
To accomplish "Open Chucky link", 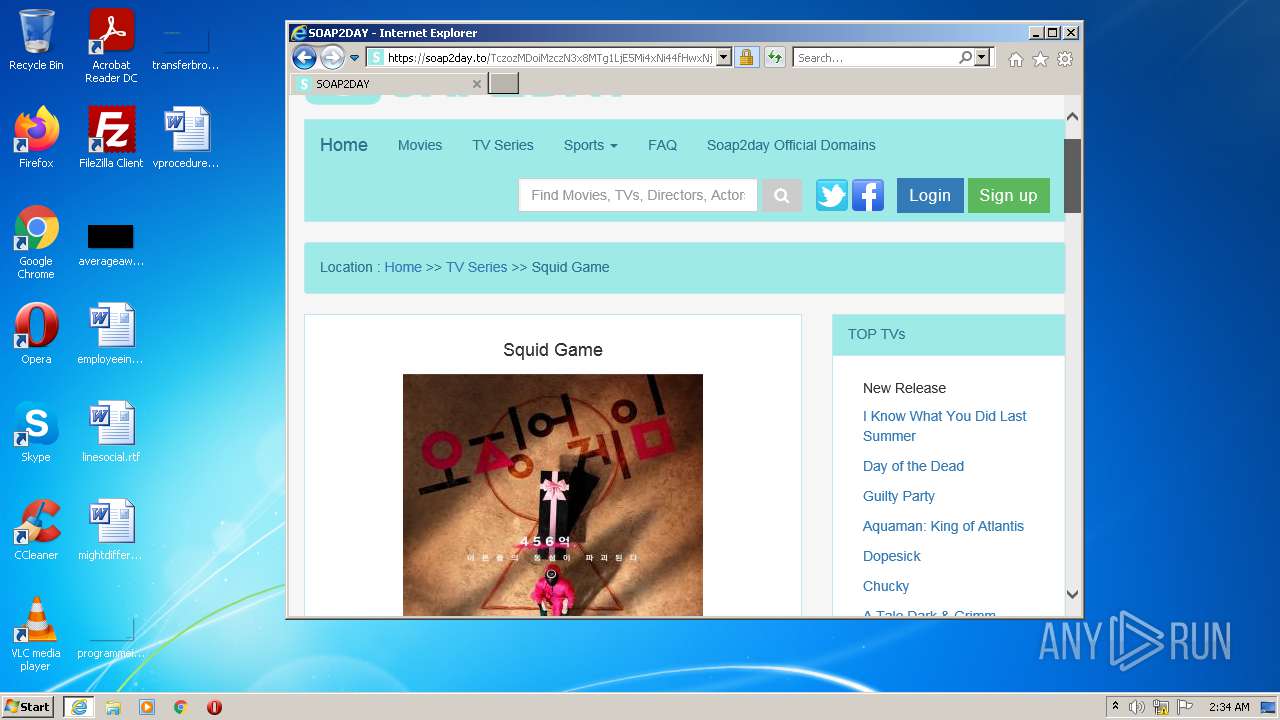I will (886, 586).
